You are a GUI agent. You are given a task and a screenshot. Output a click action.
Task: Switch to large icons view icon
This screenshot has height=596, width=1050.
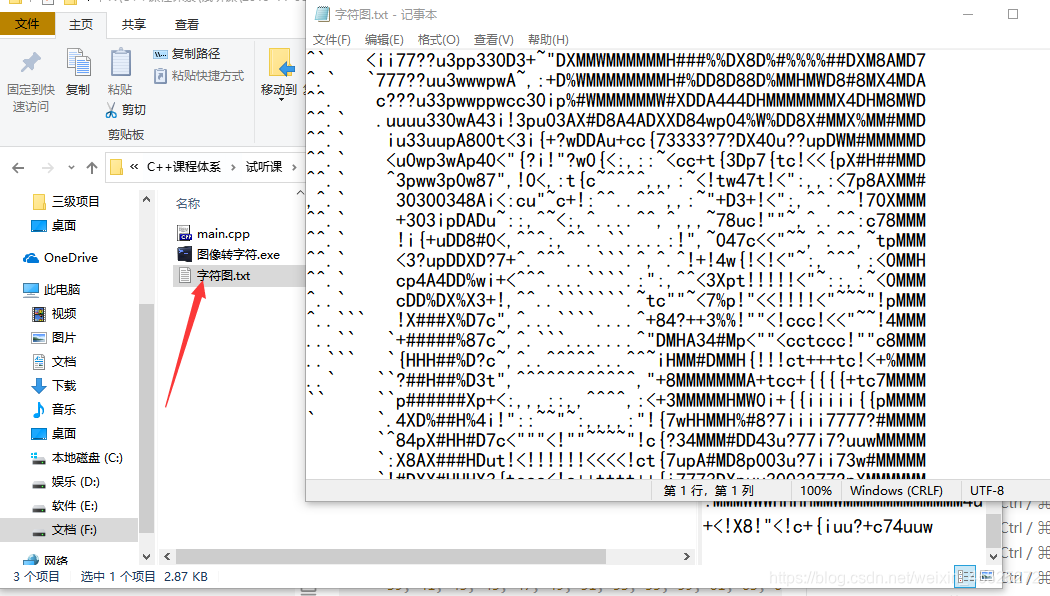coord(986,576)
